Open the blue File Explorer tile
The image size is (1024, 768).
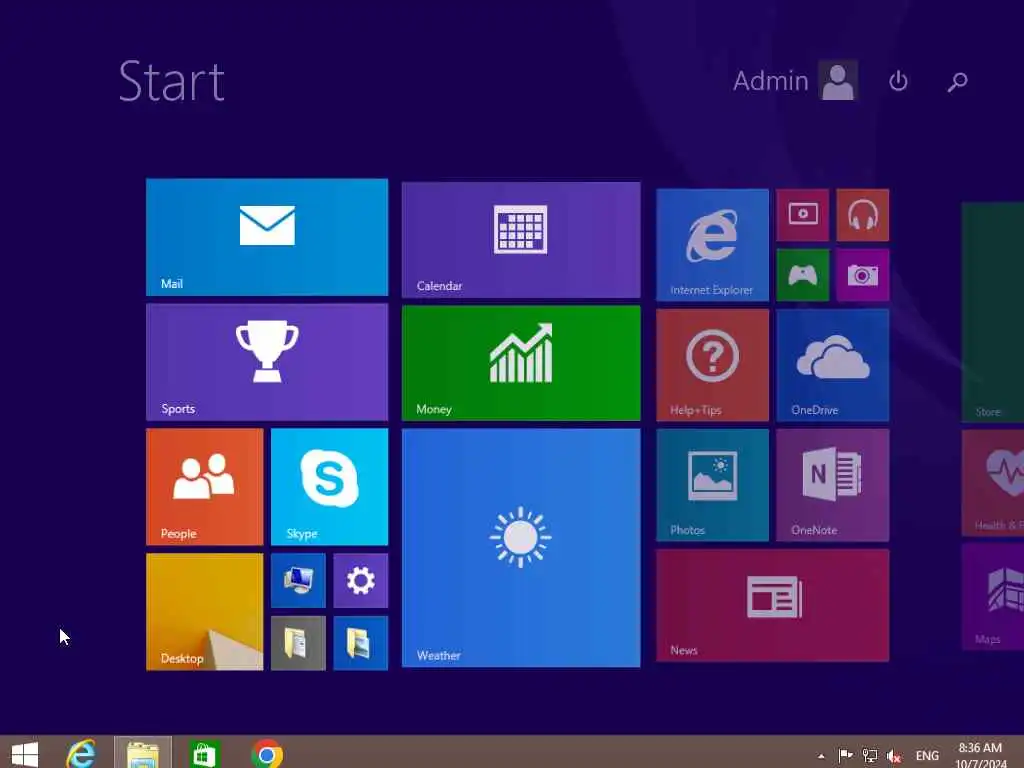point(360,643)
